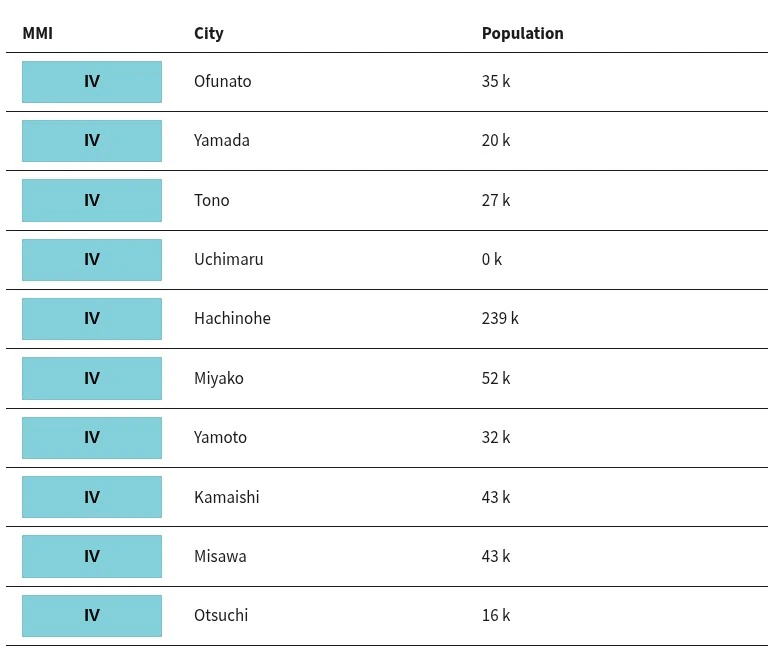Click the 52 k population for Miyako
Image resolution: width=776 pixels, height=663 pixels.
(495, 379)
